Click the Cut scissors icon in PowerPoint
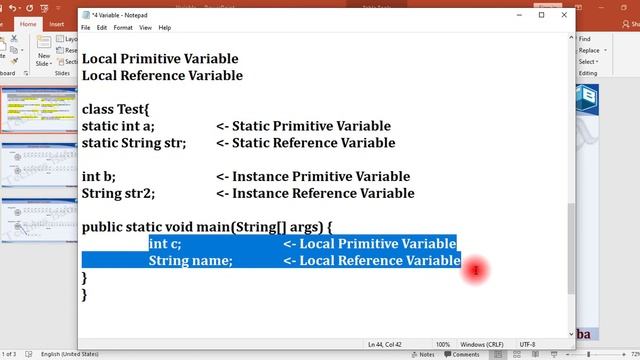Screen dimensions: 640x360 14,38
